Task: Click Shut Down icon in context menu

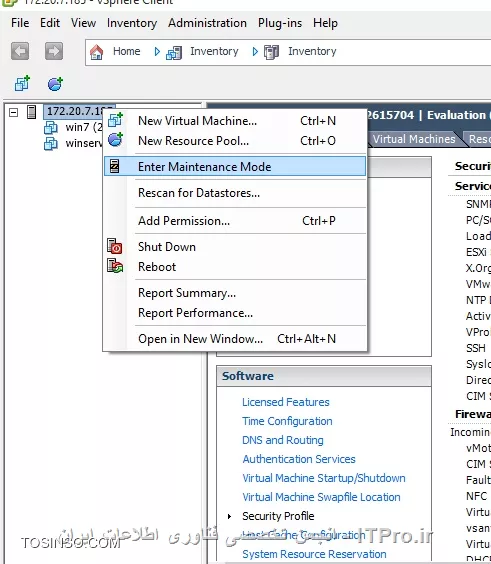Action: (115, 246)
